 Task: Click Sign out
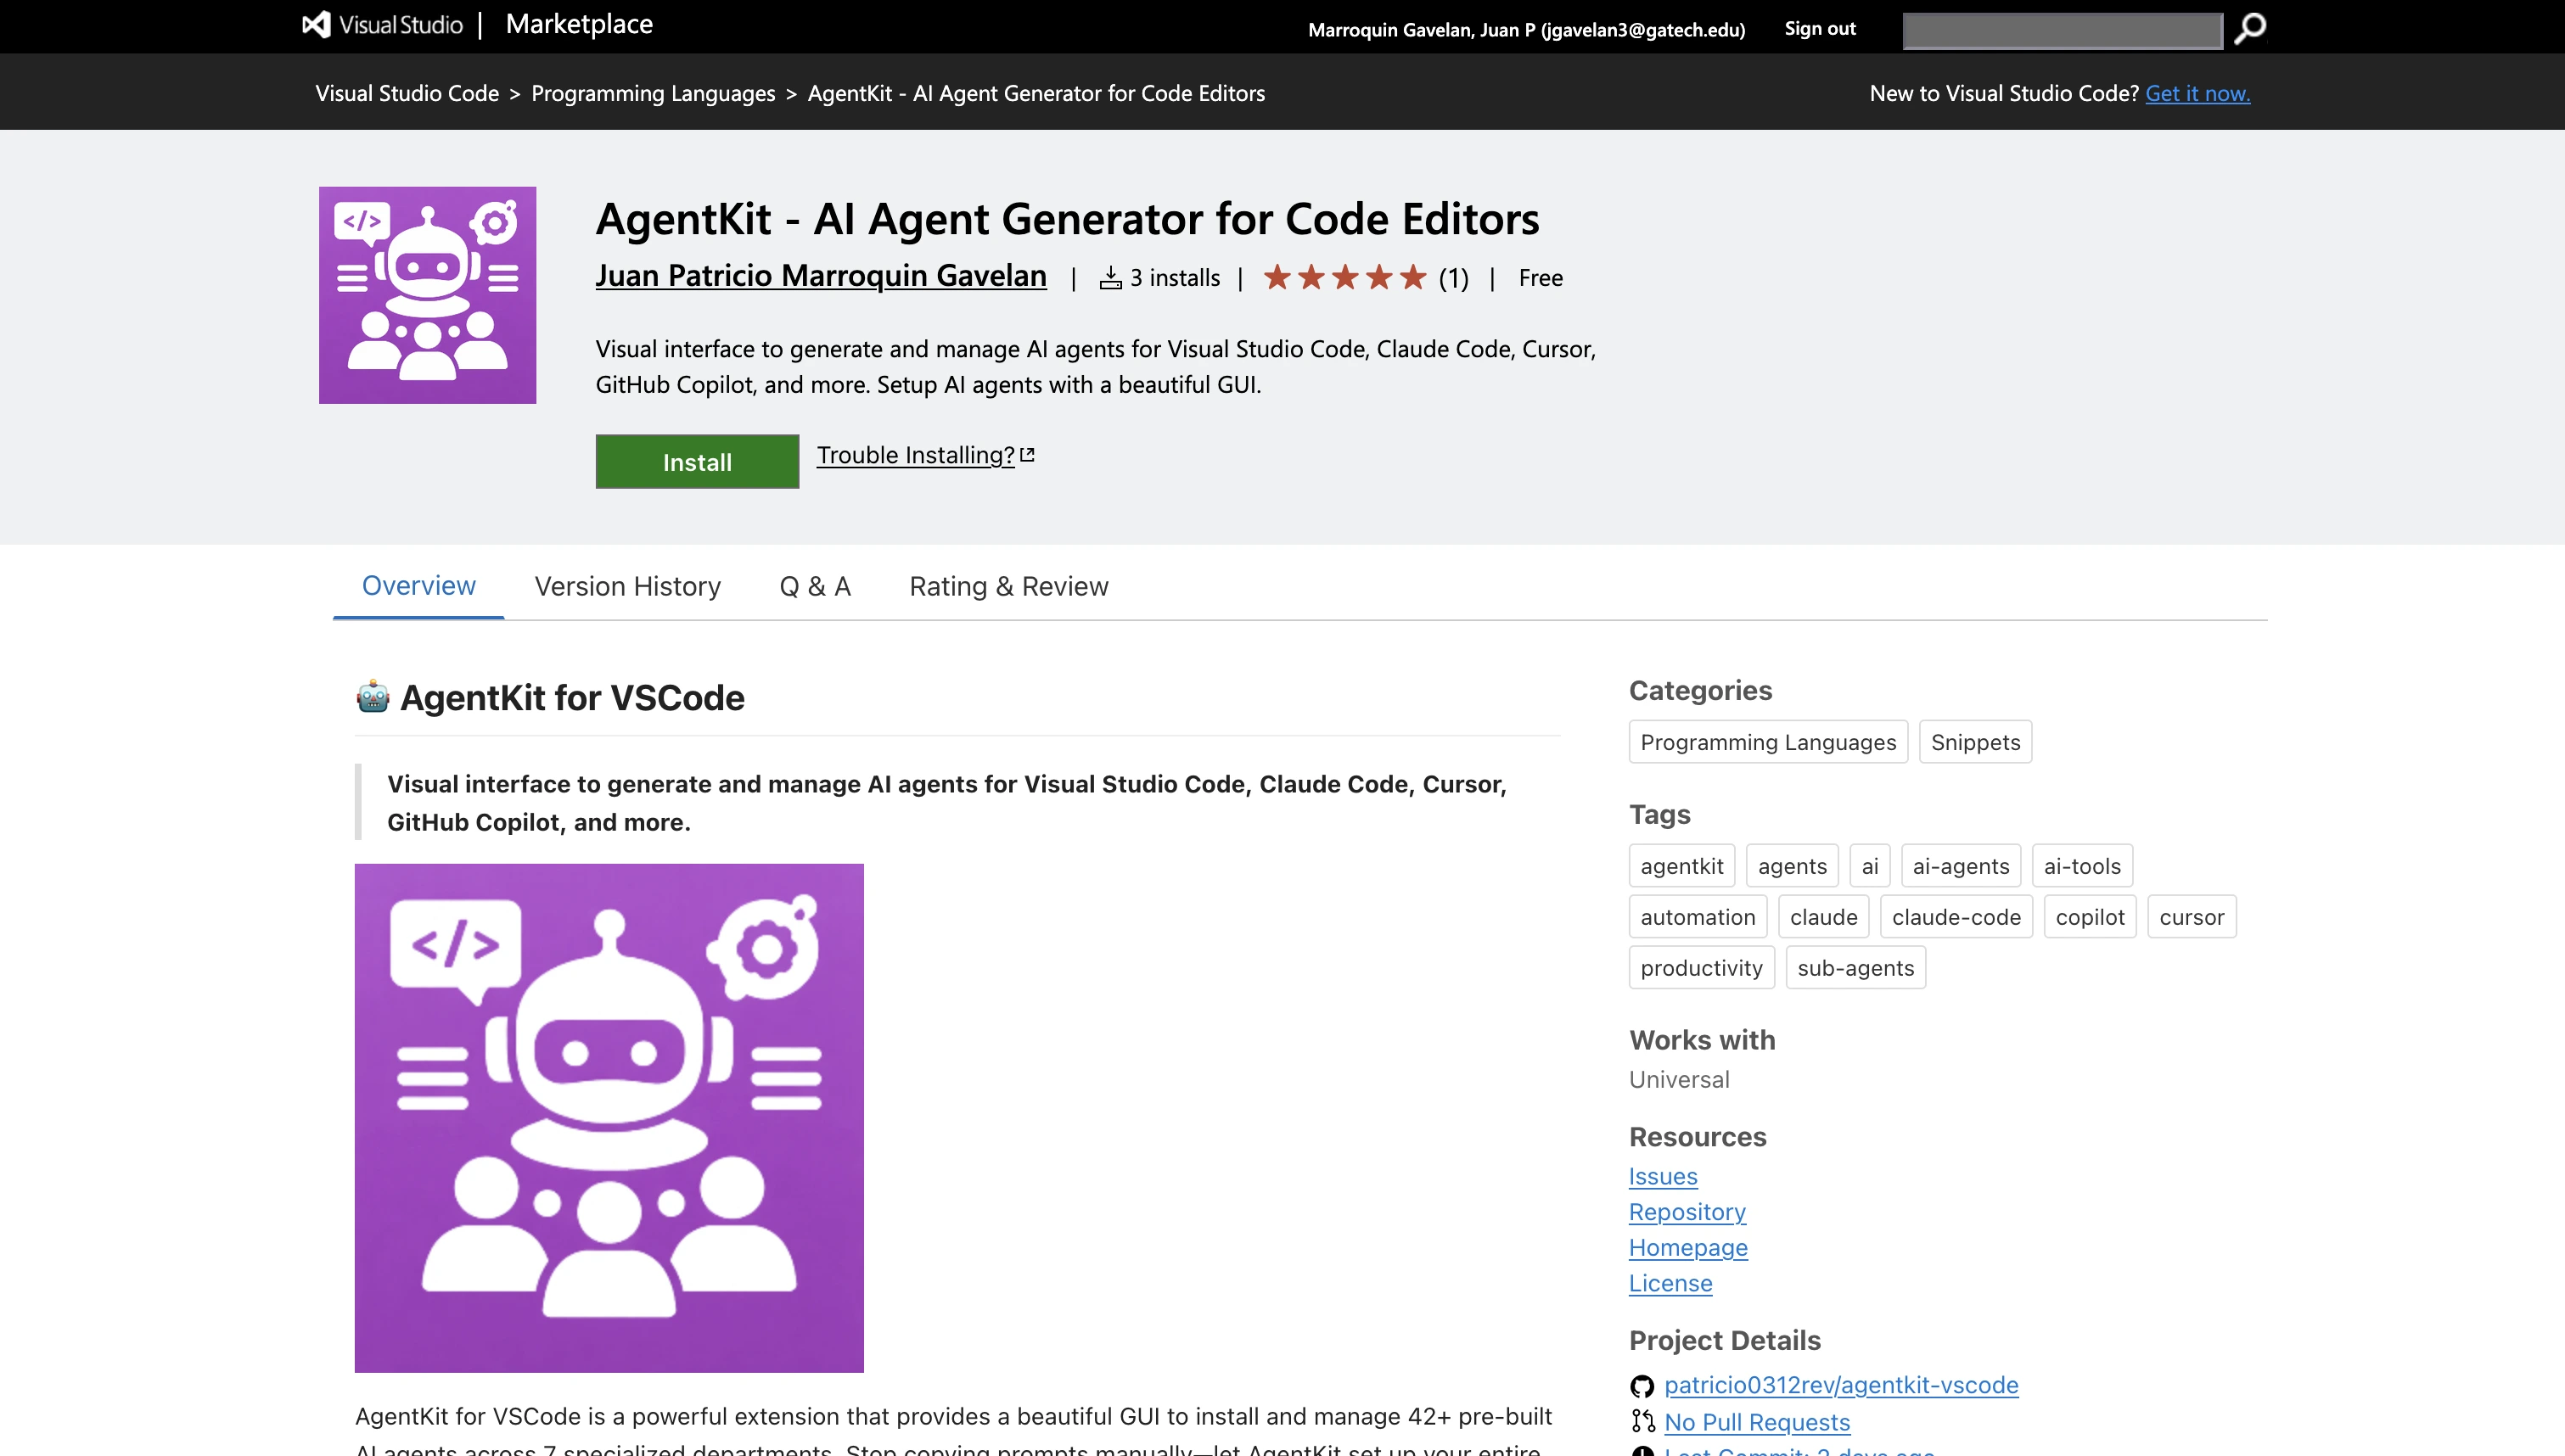[1820, 29]
